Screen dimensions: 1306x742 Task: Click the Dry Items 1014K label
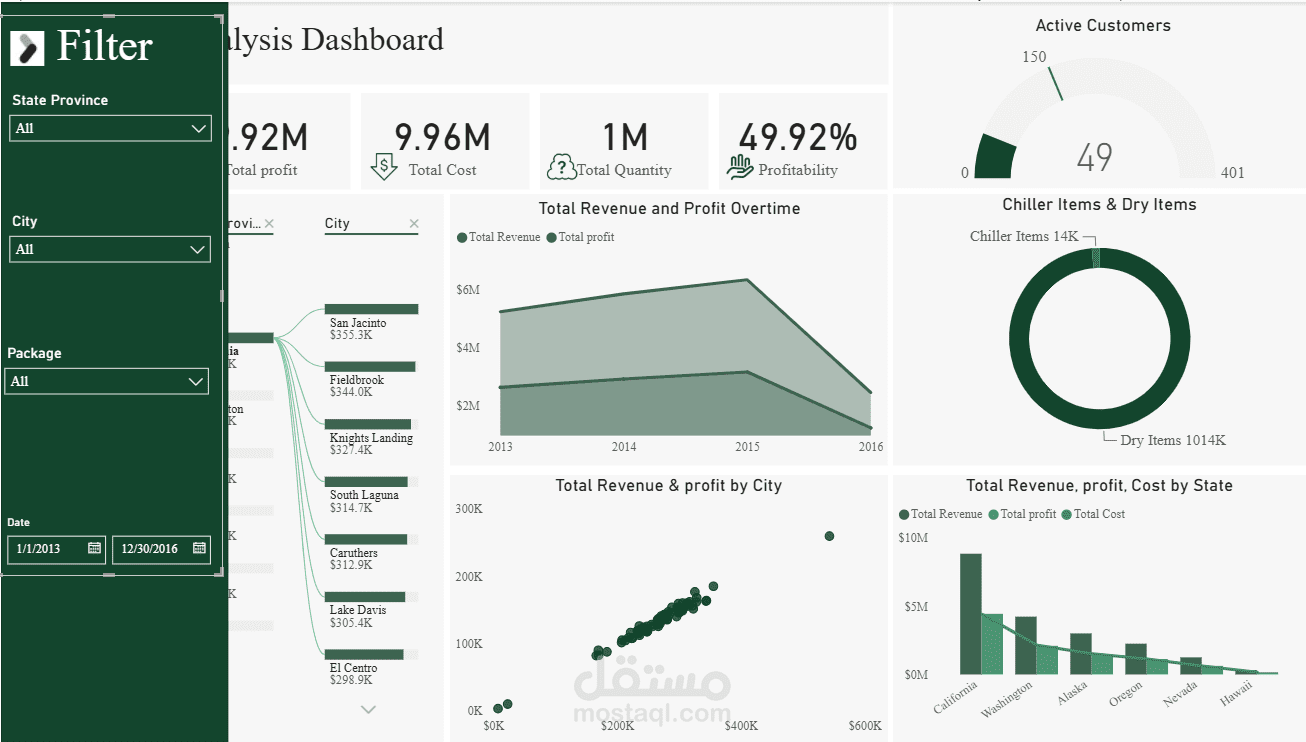(x=1172, y=440)
